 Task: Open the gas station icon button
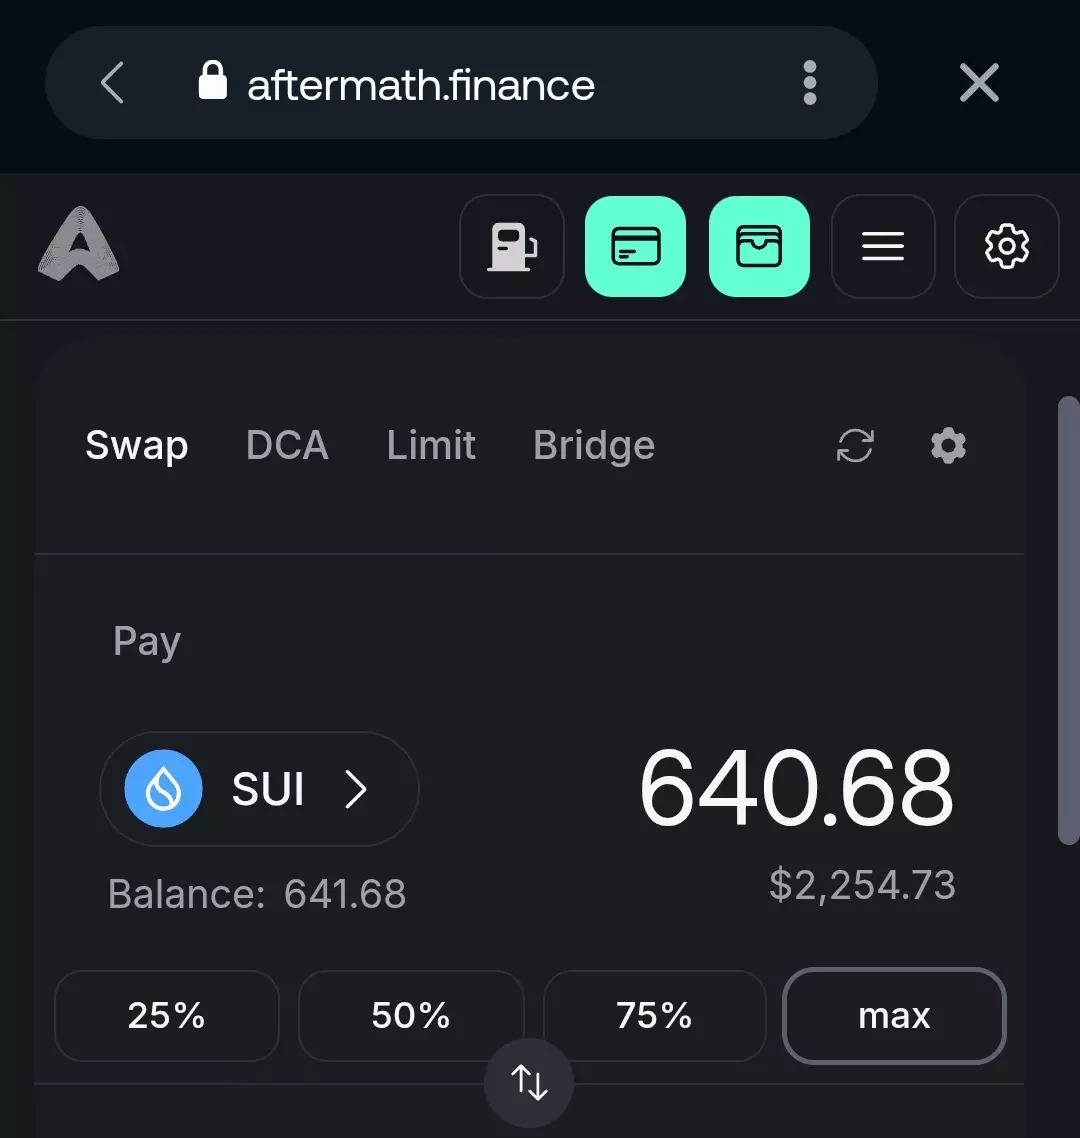[511, 247]
